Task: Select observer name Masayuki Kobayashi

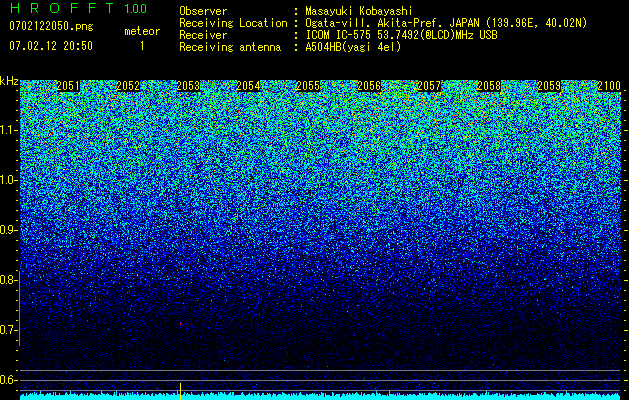Action: pos(359,11)
